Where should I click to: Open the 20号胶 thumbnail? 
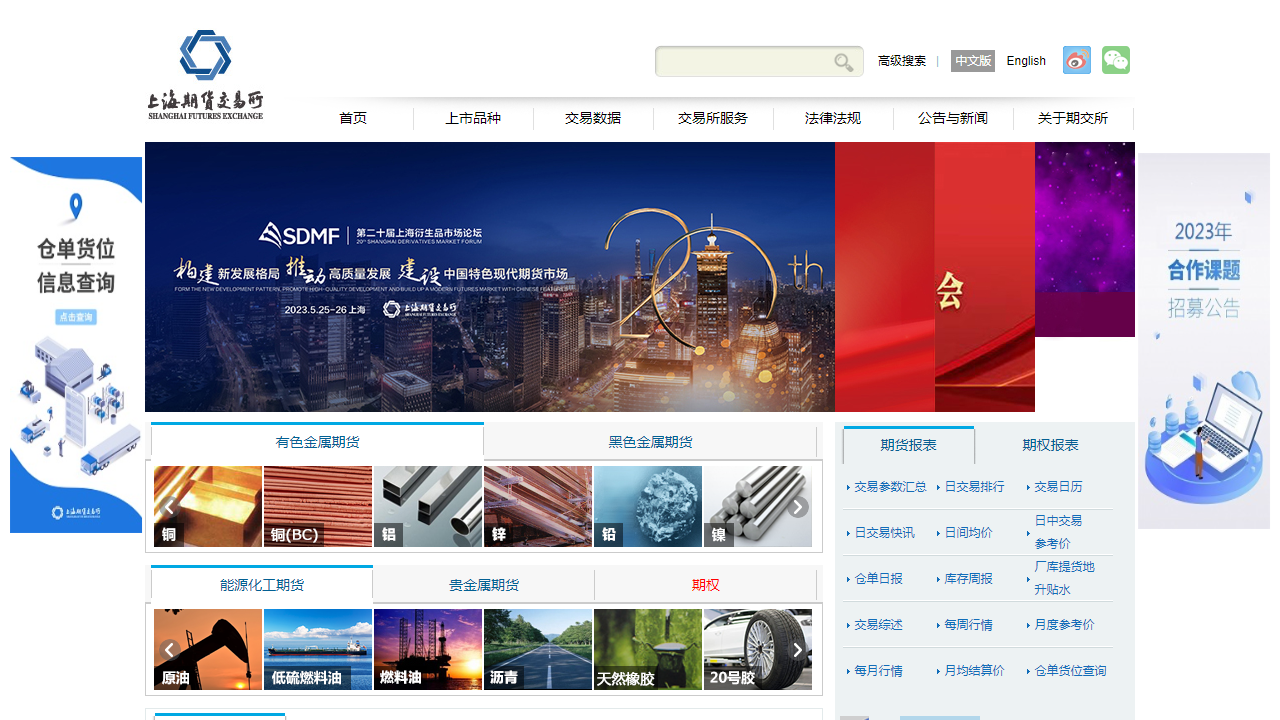click(x=758, y=649)
